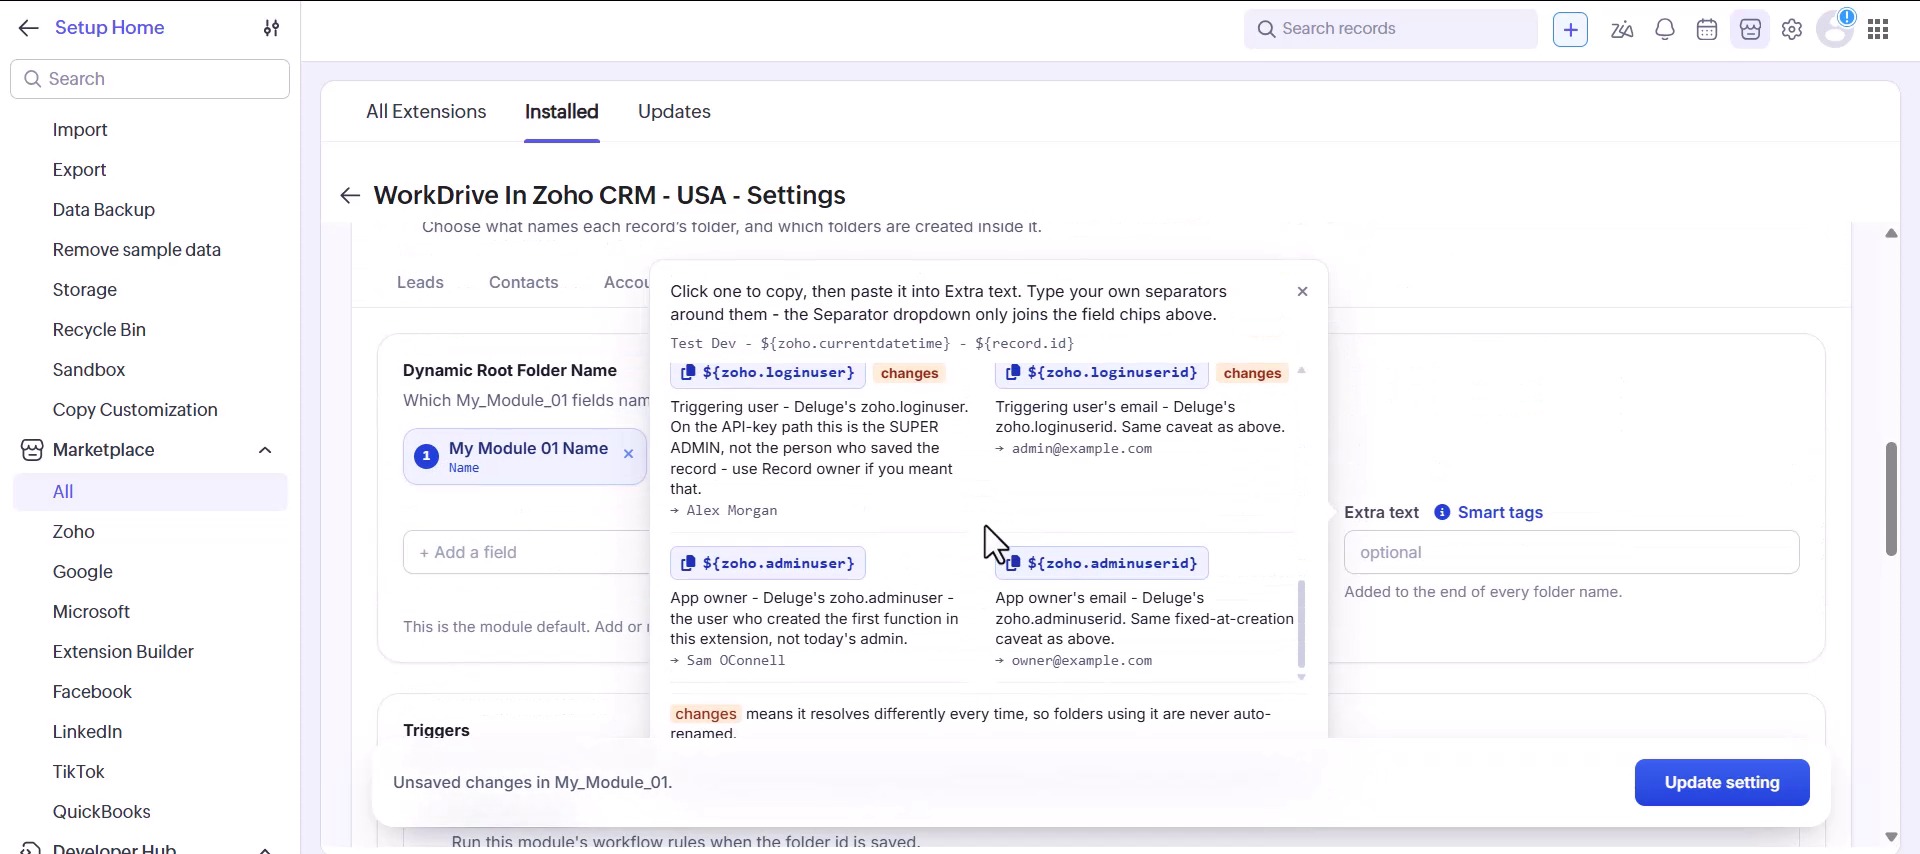Open the calendar icon in header
Viewport: 1920px width, 854px height.
point(1707,29)
